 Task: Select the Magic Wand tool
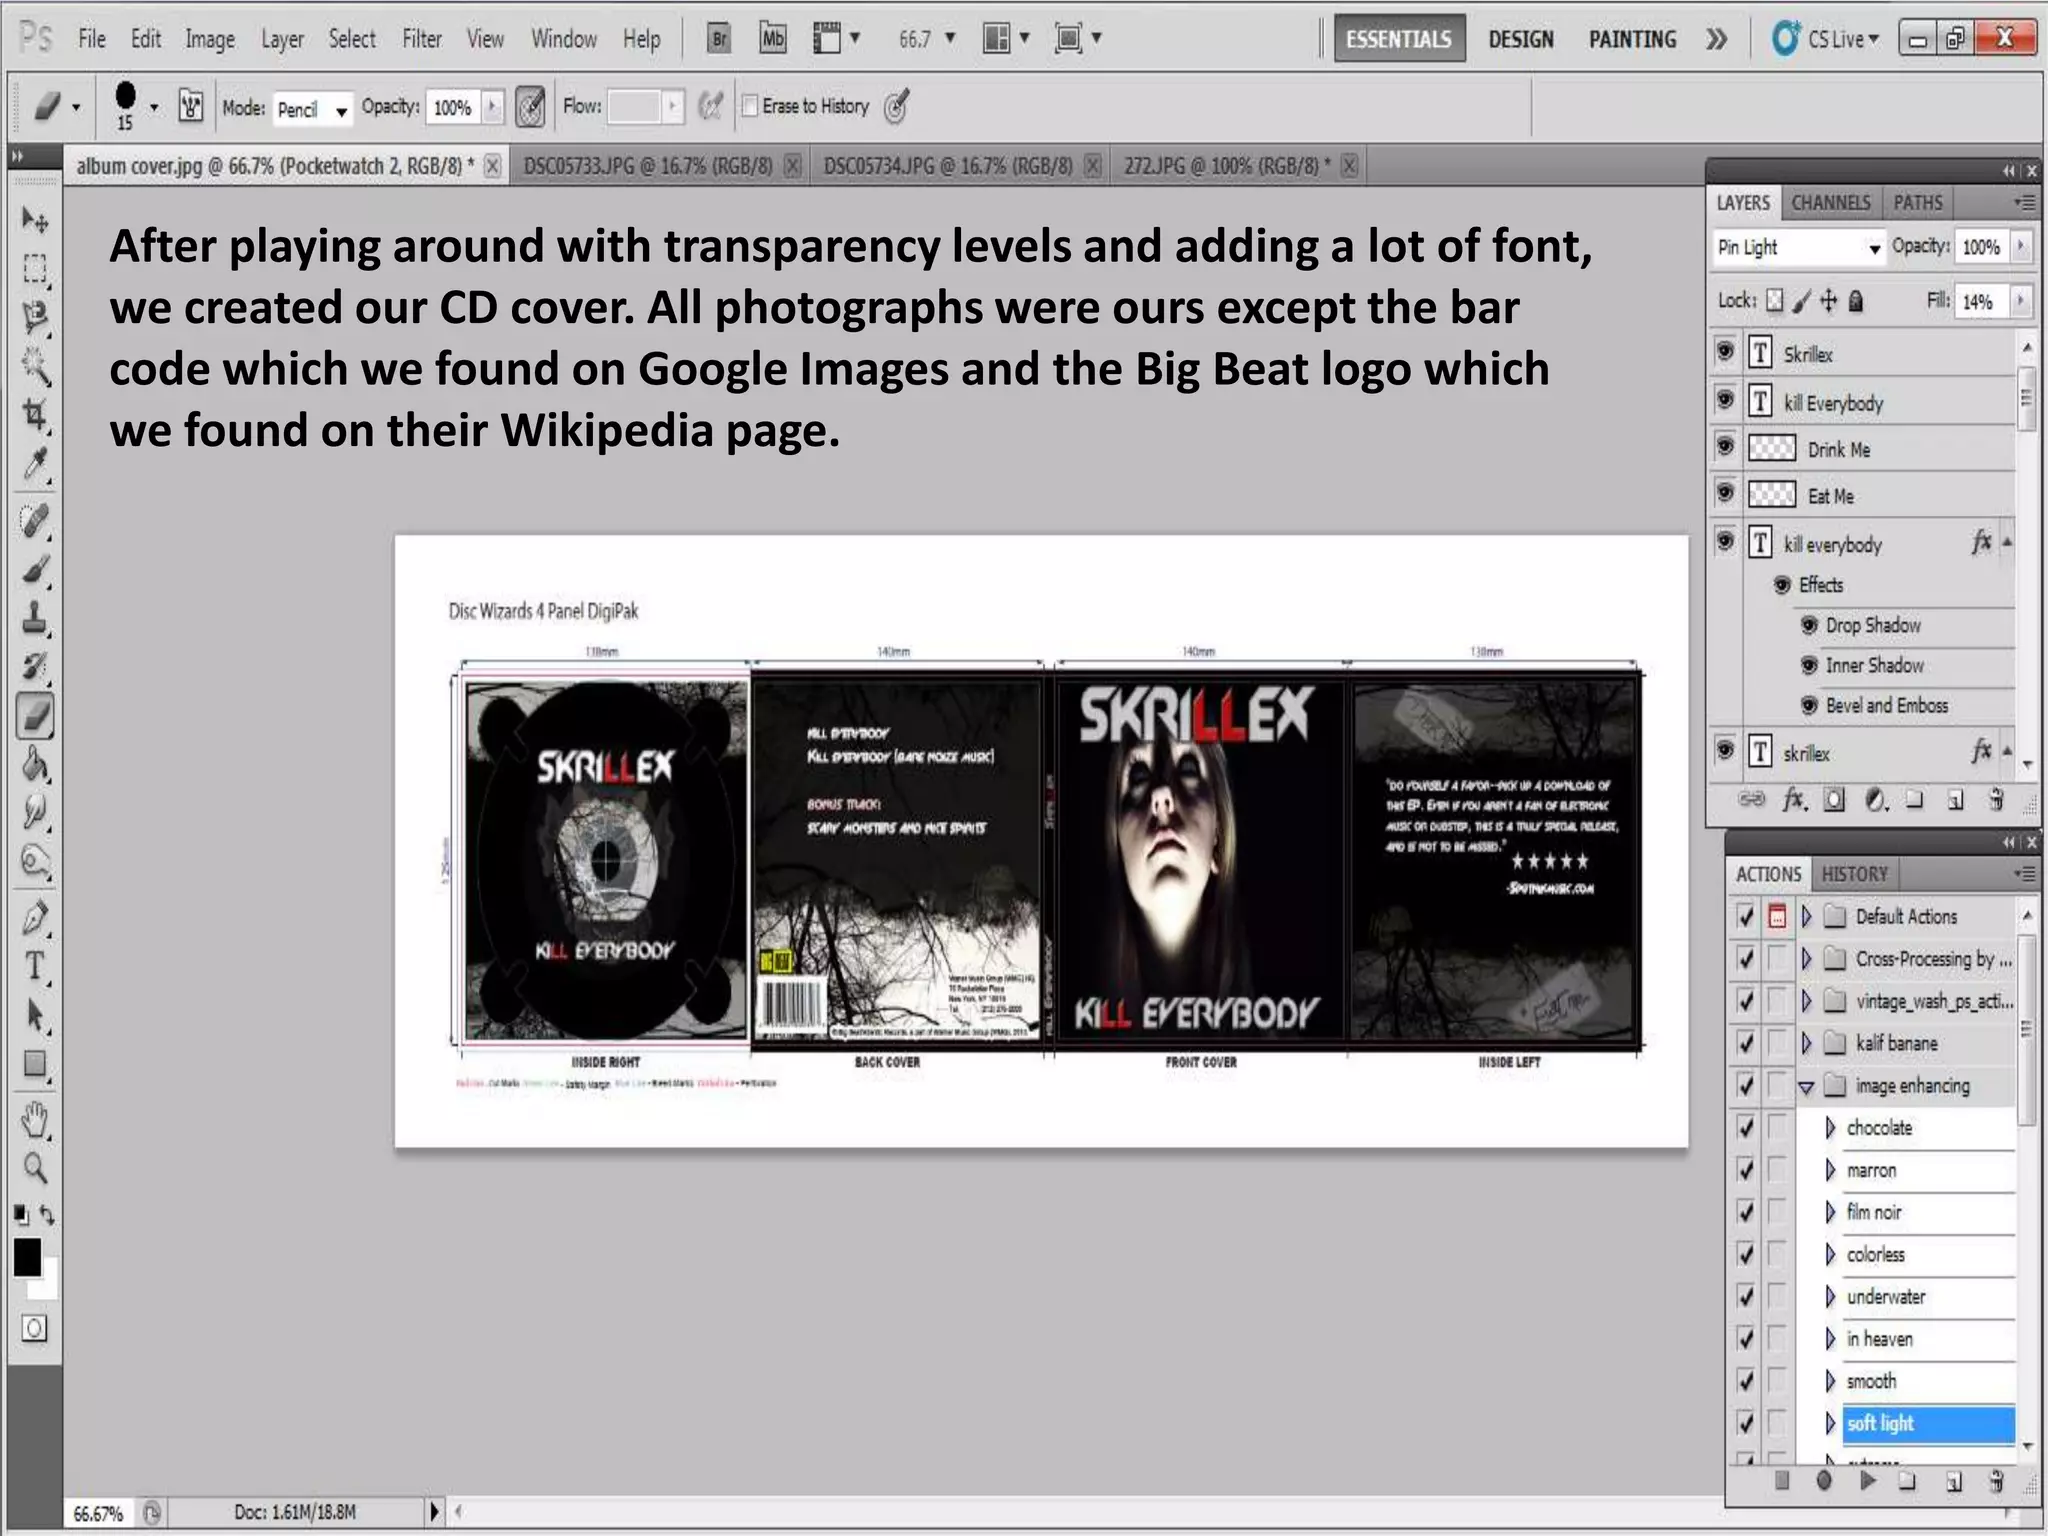point(35,367)
